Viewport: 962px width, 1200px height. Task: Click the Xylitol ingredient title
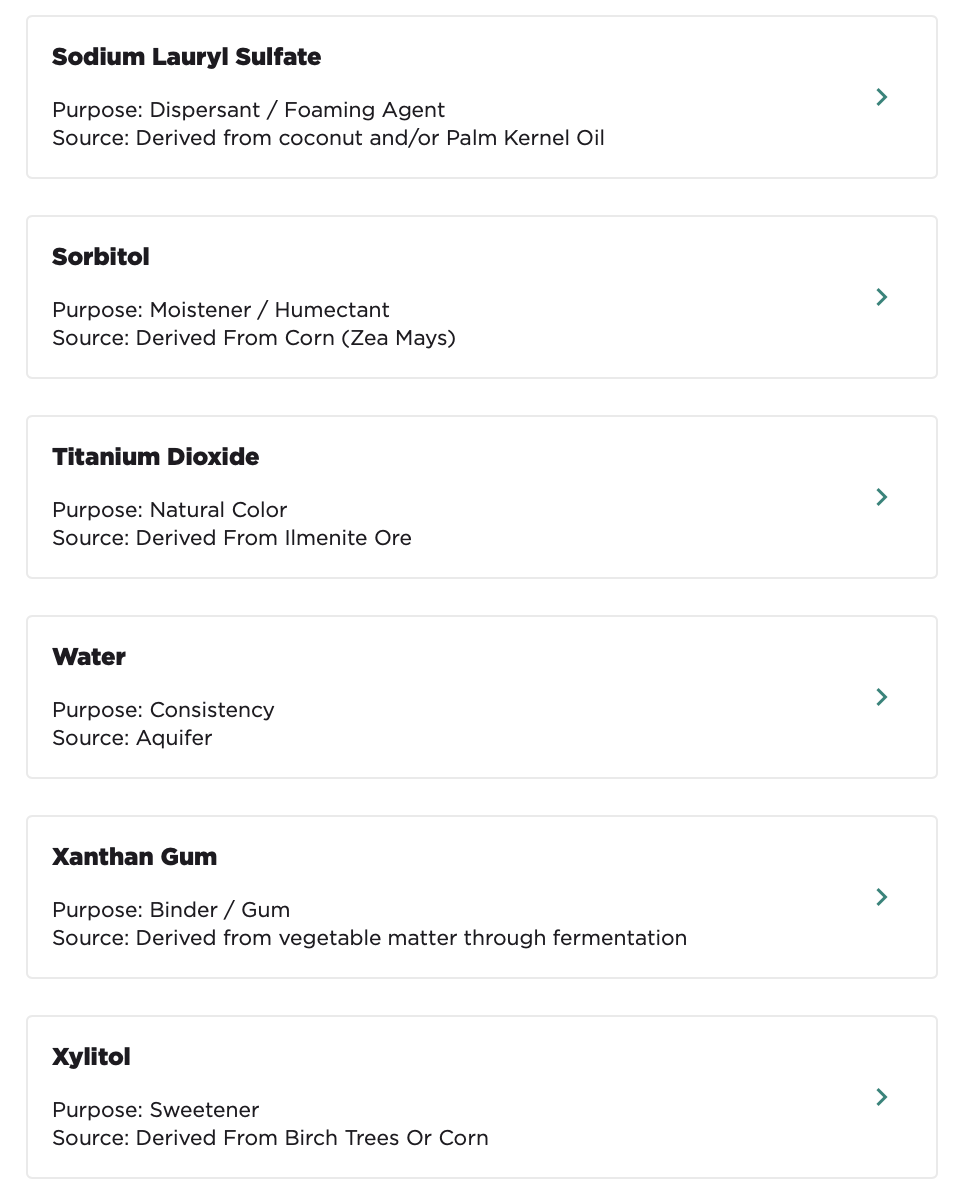pos(91,1057)
